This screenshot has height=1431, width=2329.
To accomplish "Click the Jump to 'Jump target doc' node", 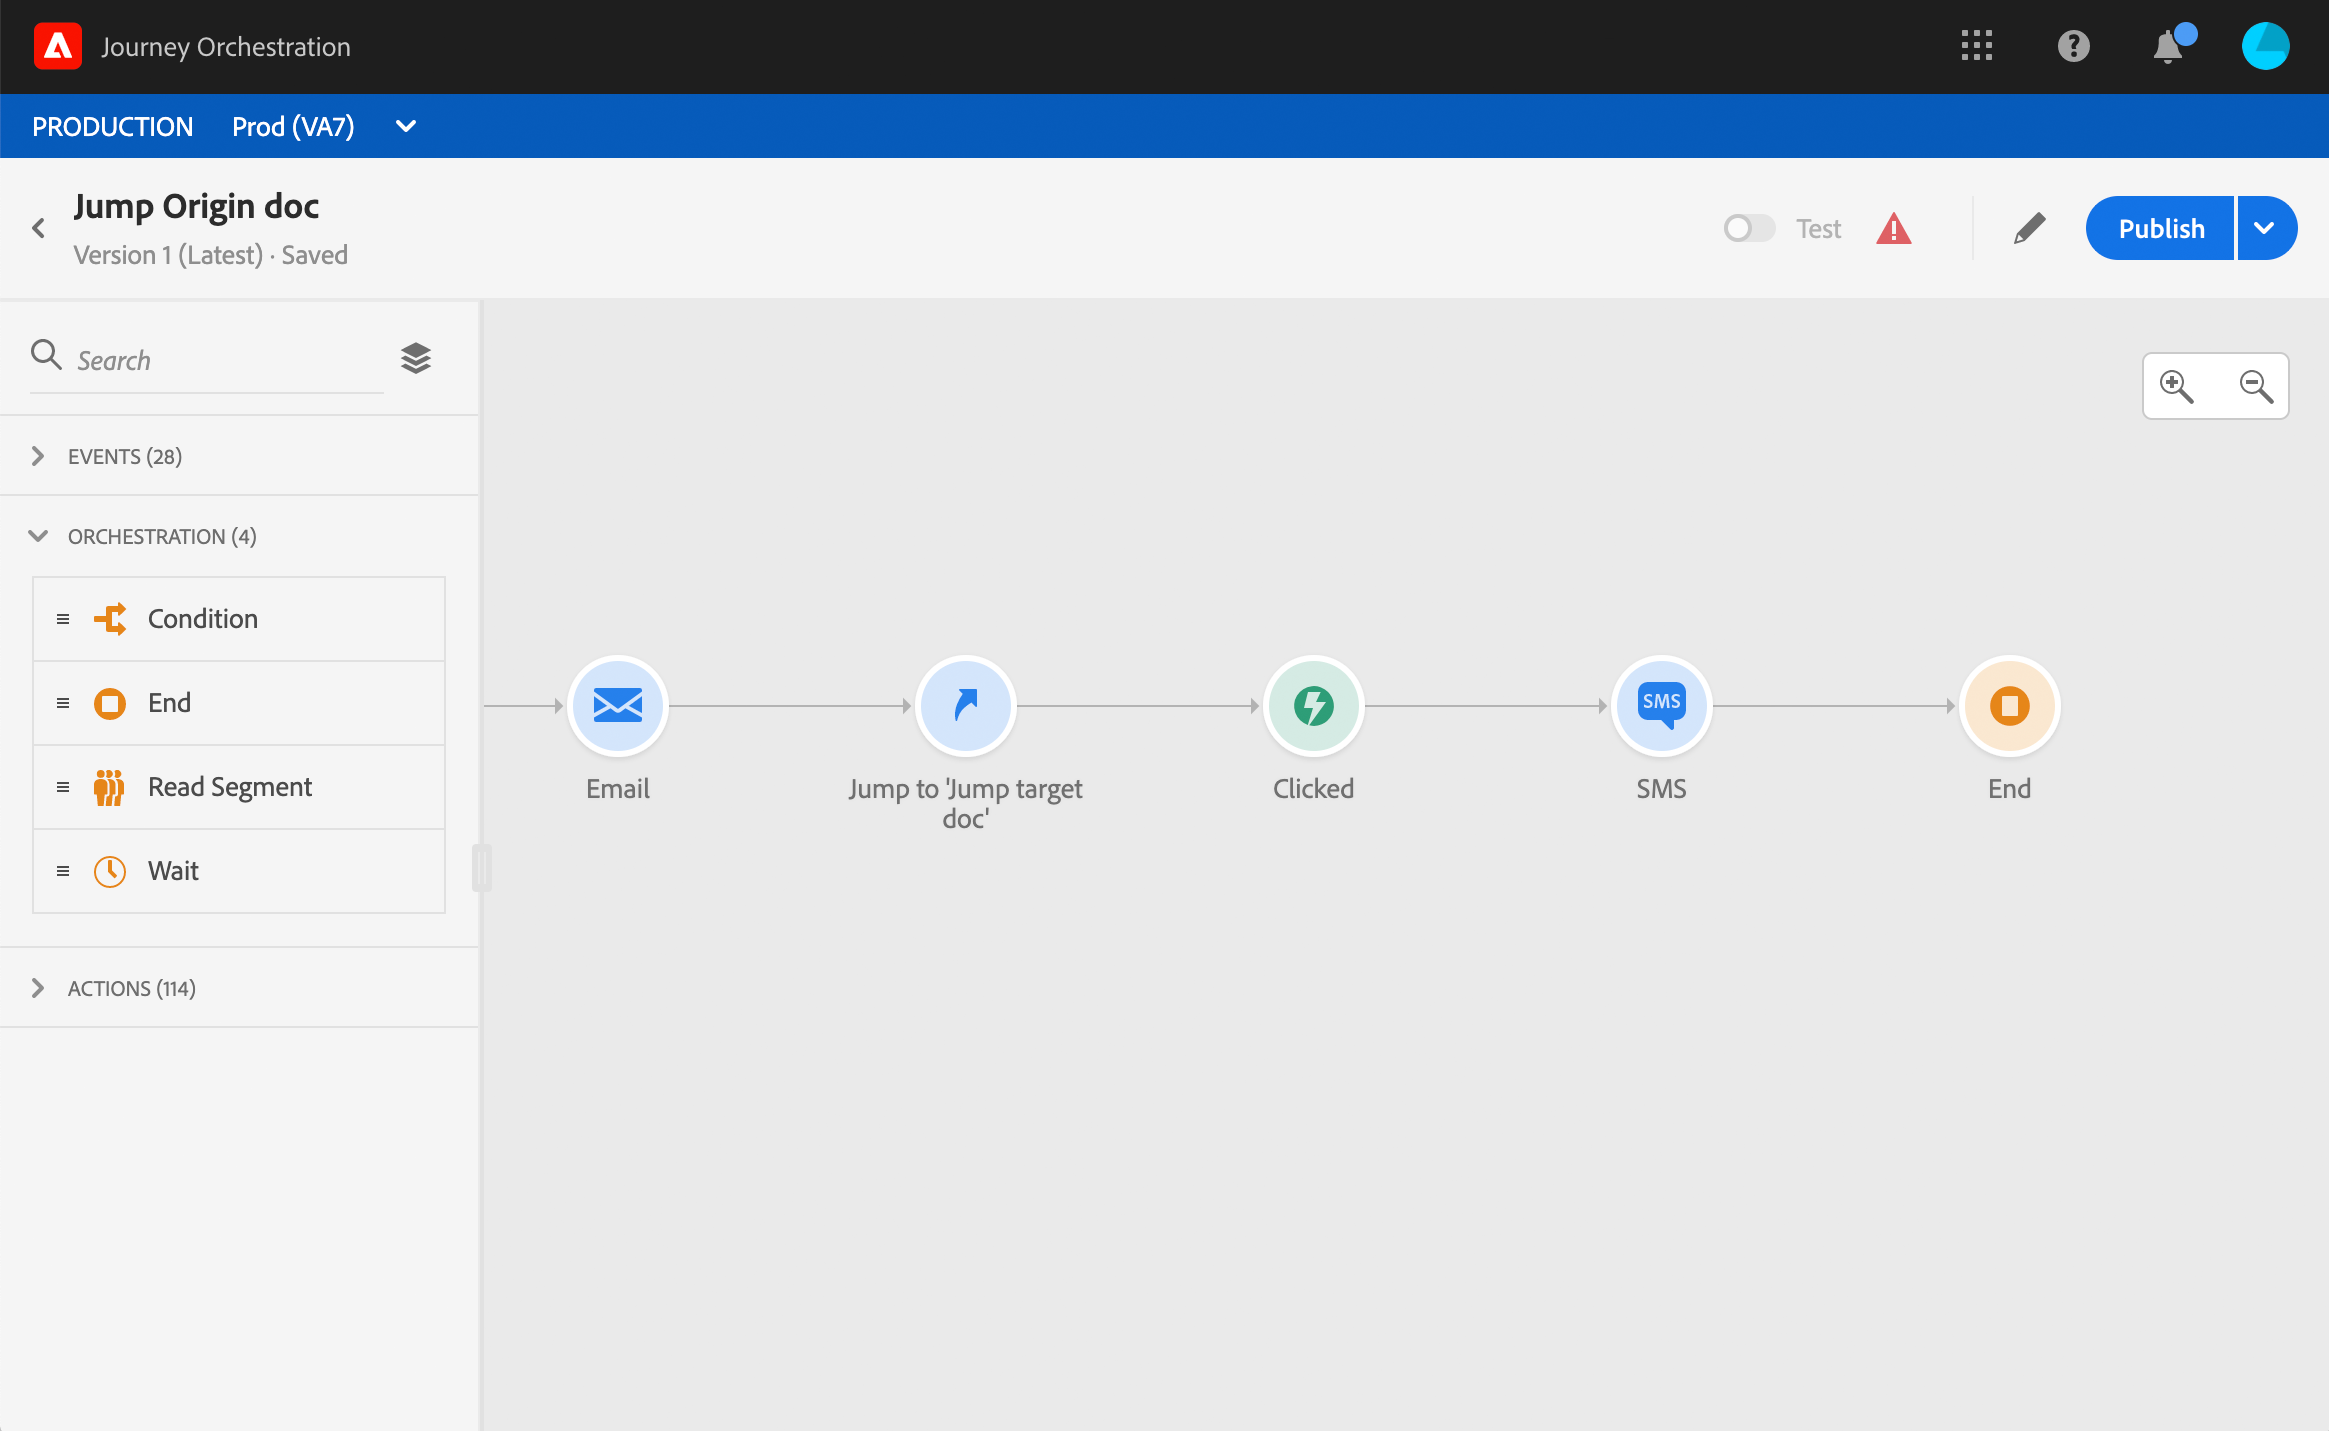I will coord(965,704).
